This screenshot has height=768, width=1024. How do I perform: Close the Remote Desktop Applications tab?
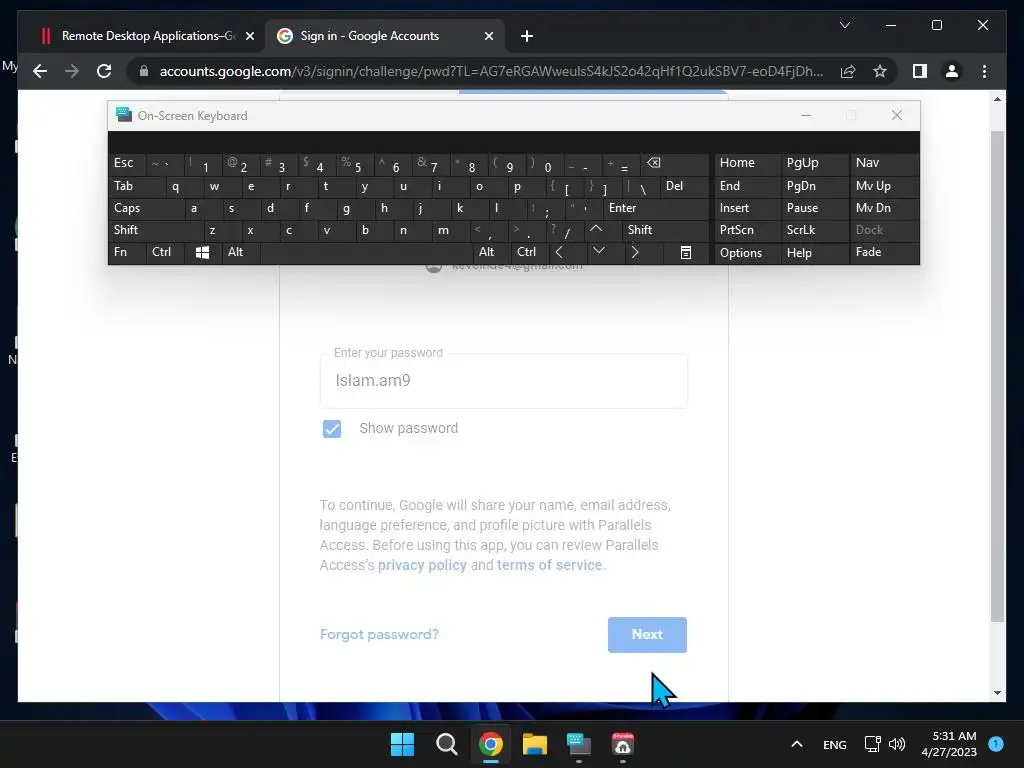pos(249,36)
